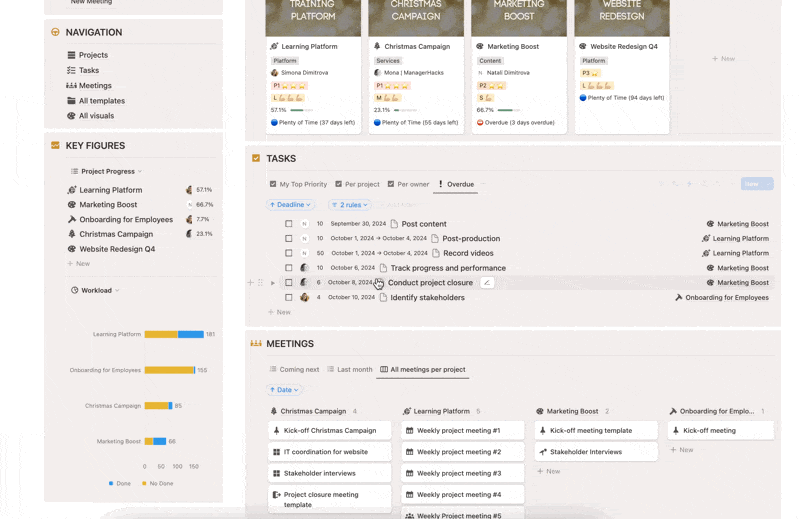Open Onboarding for Employees relation on Identify stakeholders
This screenshot has width=800, height=519.
tap(722, 298)
